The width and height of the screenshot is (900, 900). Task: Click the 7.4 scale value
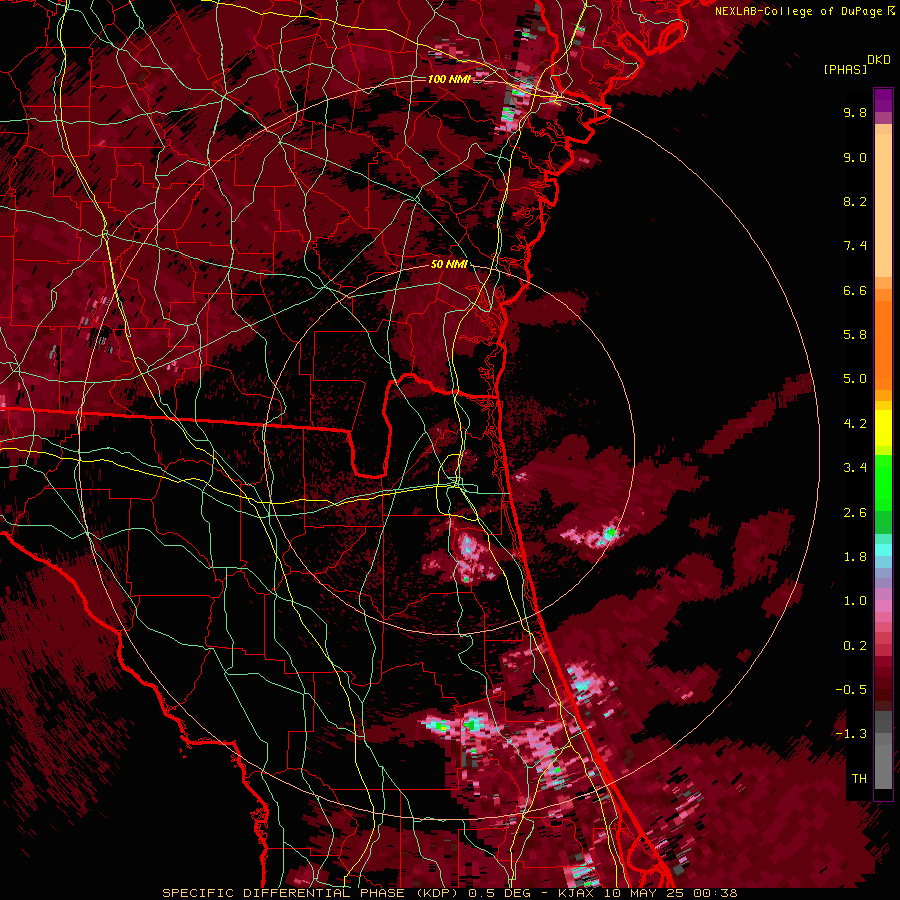855,246
